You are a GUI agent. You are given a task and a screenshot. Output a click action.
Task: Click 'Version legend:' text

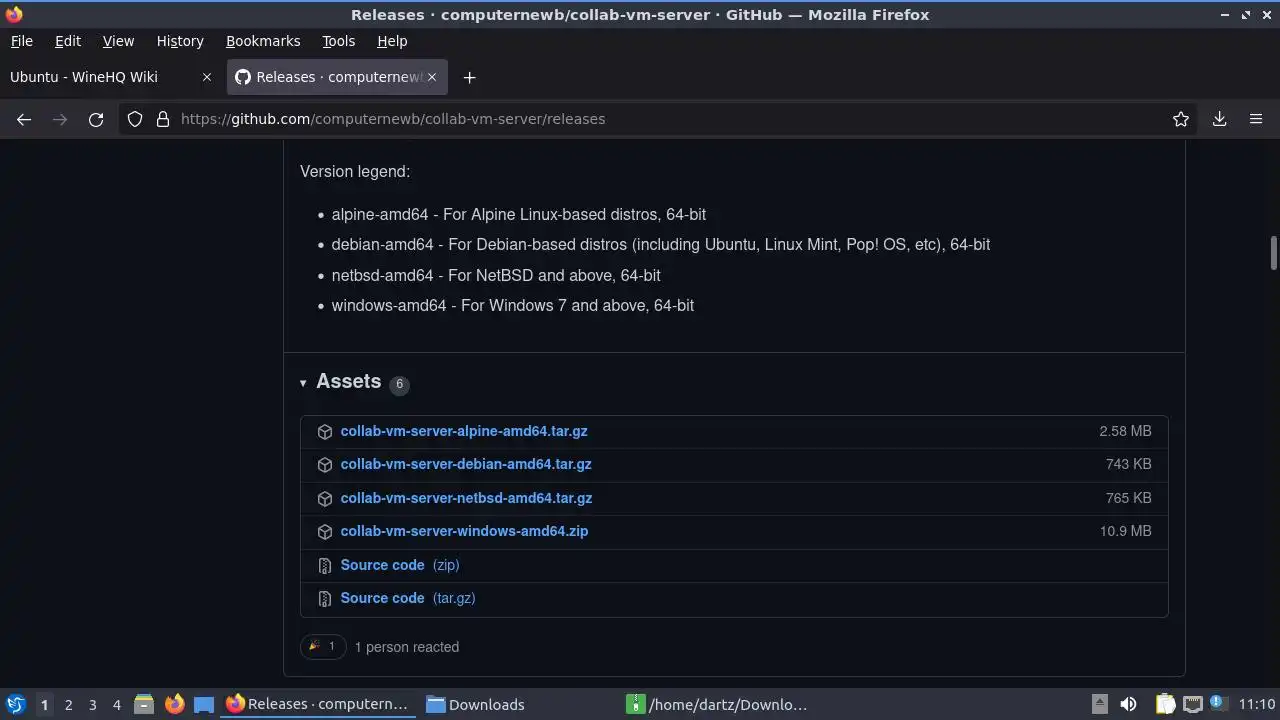coord(355,171)
